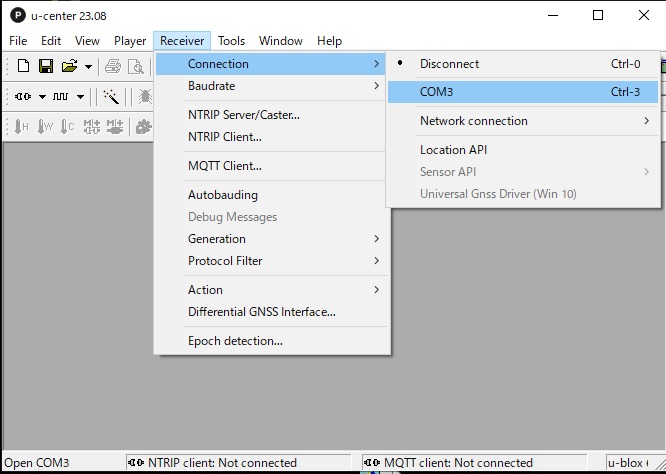The image size is (666, 474).
Task: Expand the port selection arrow beside Connect
Action: pos(42,97)
